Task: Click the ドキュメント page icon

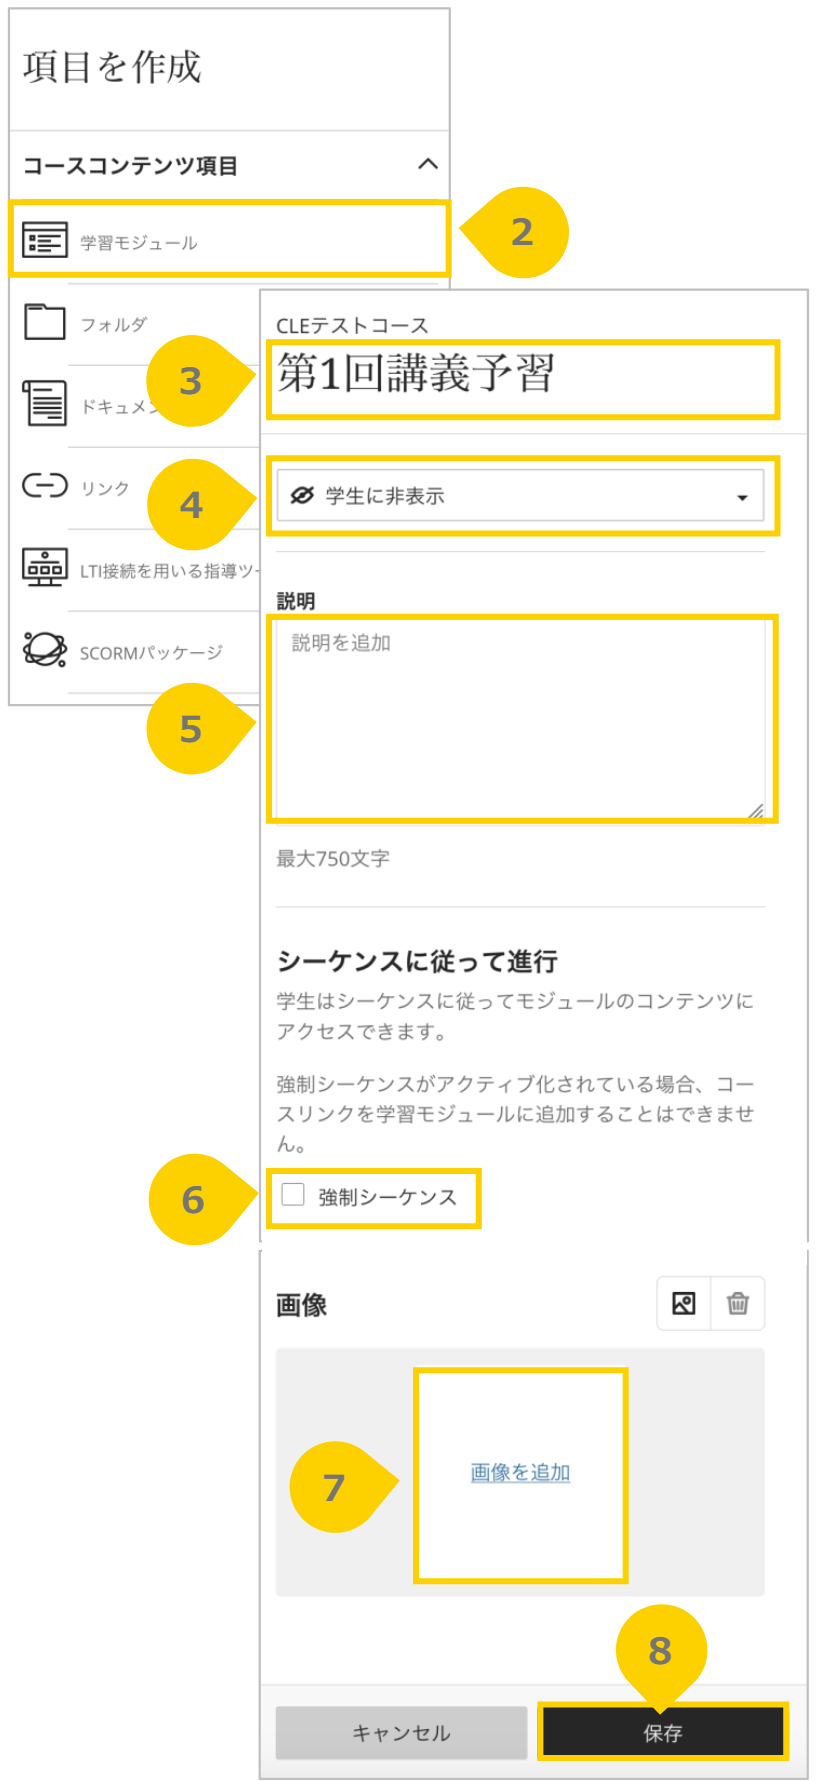Action: [45, 403]
